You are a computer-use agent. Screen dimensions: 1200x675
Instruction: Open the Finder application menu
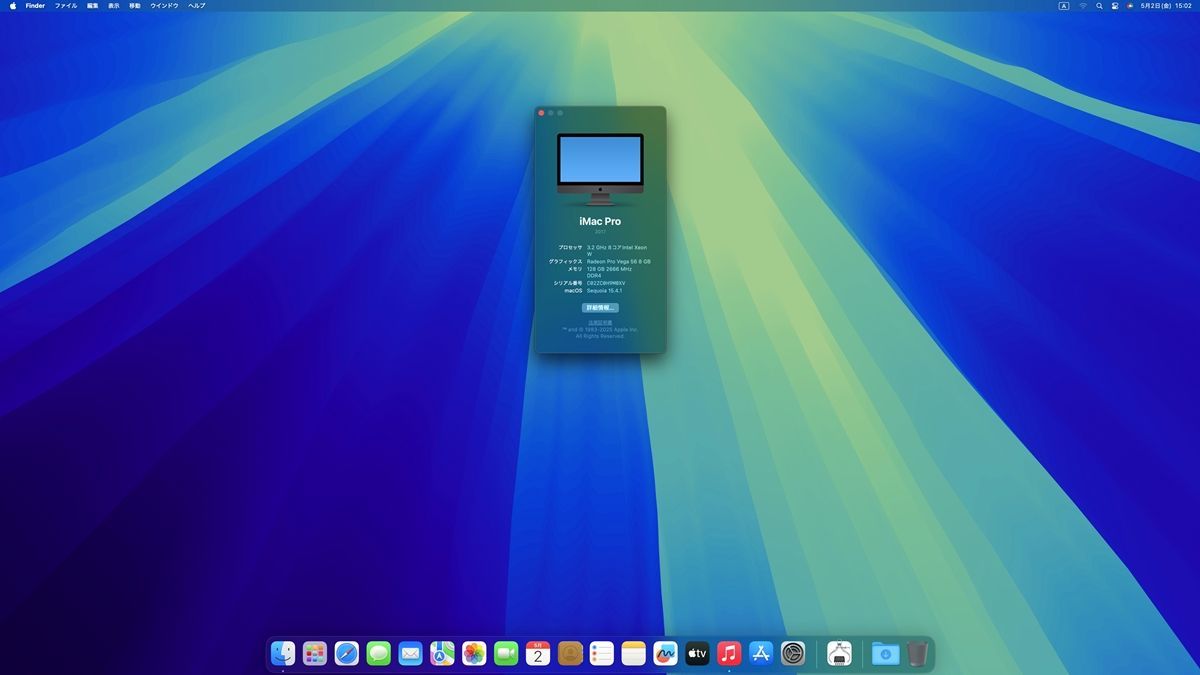point(36,6)
